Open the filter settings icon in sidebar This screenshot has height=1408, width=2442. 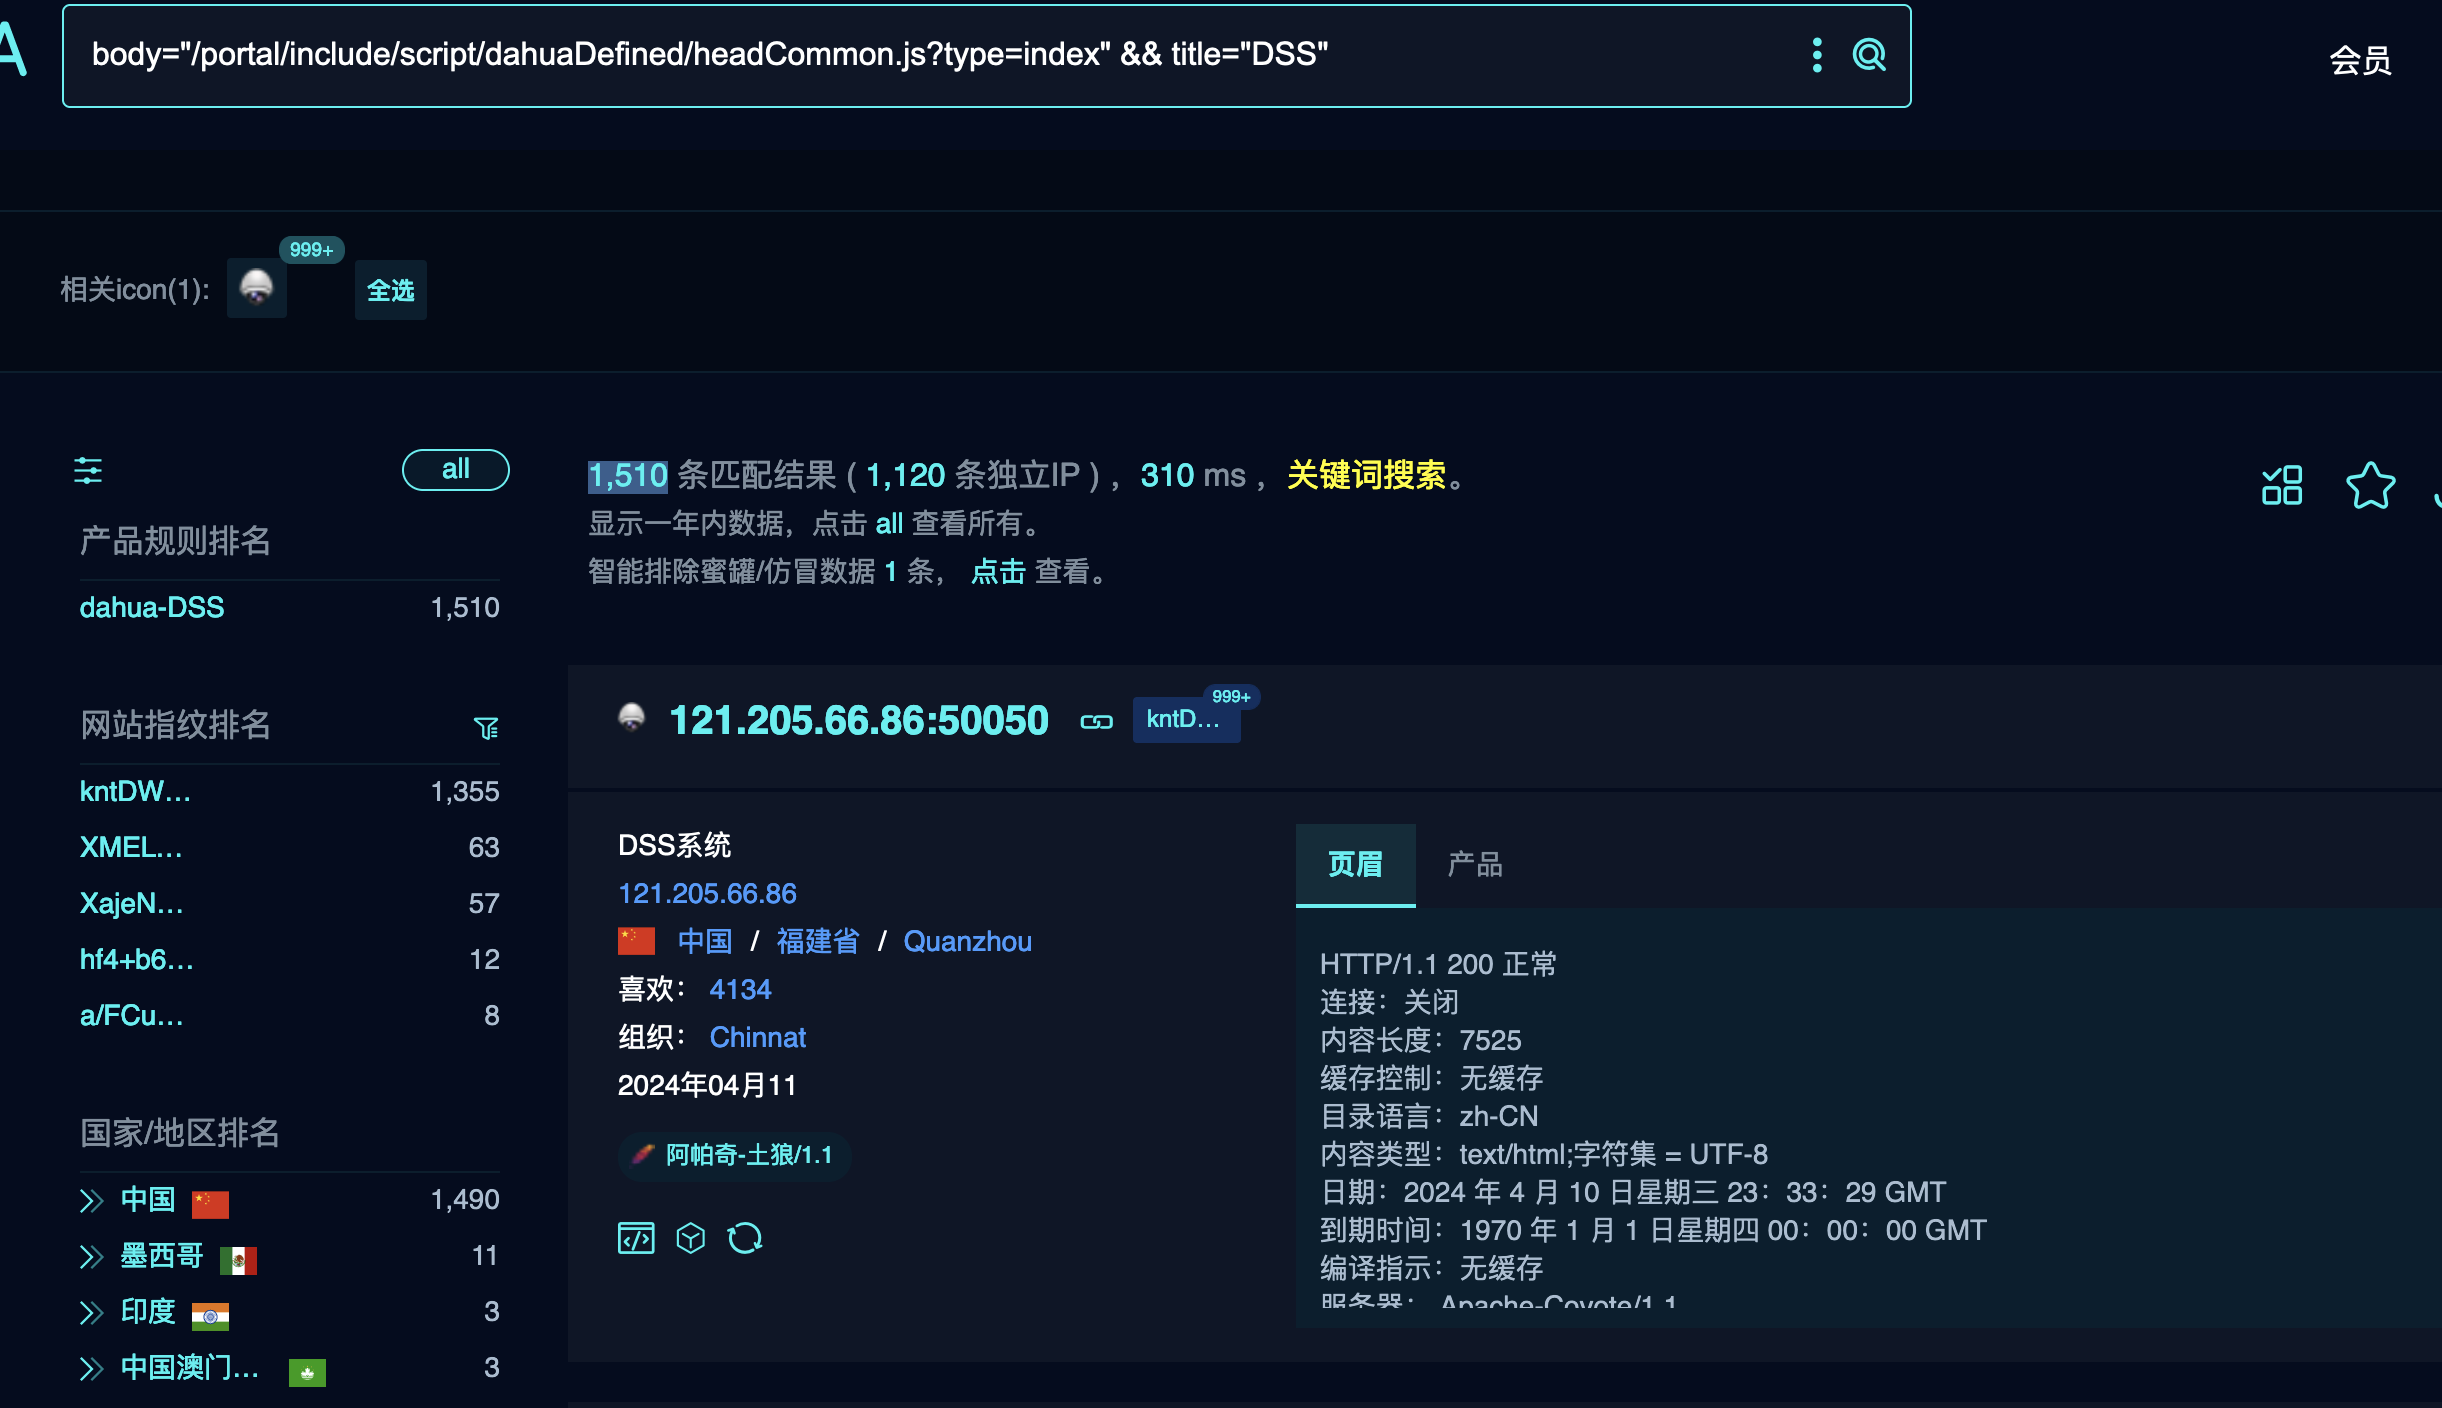coord(89,470)
